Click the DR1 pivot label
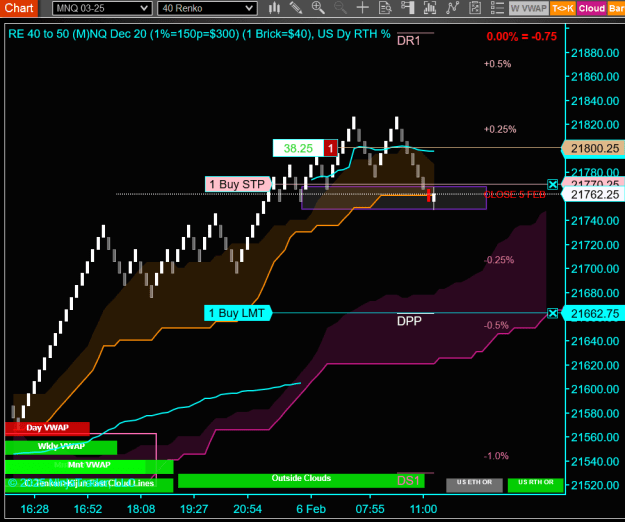Image resolution: width=625 pixels, height=522 pixels. tap(409, 41)
